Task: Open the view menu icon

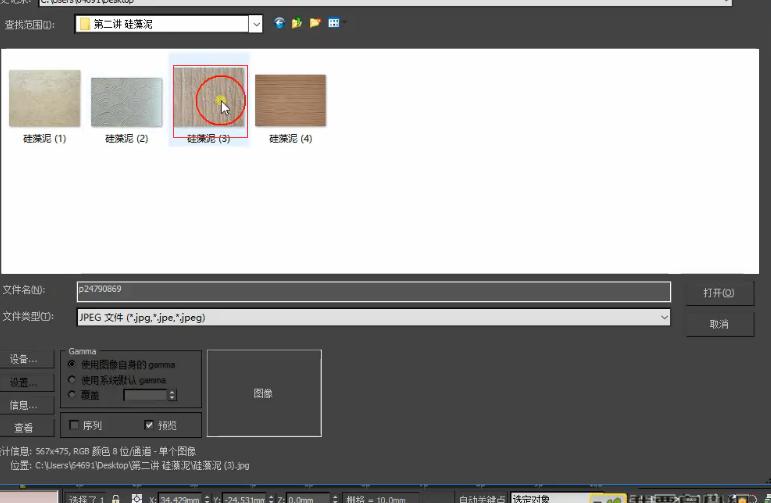Action: pos(334,23)
